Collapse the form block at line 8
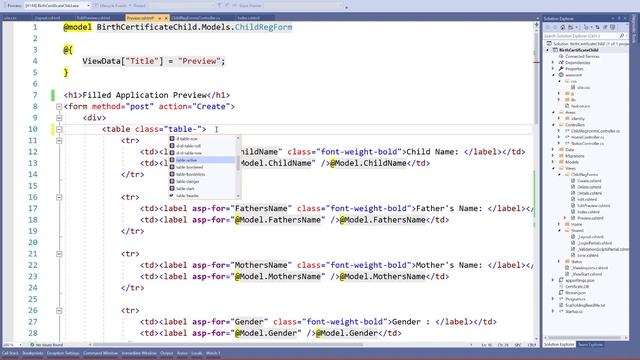 click(x=59, y=107)
